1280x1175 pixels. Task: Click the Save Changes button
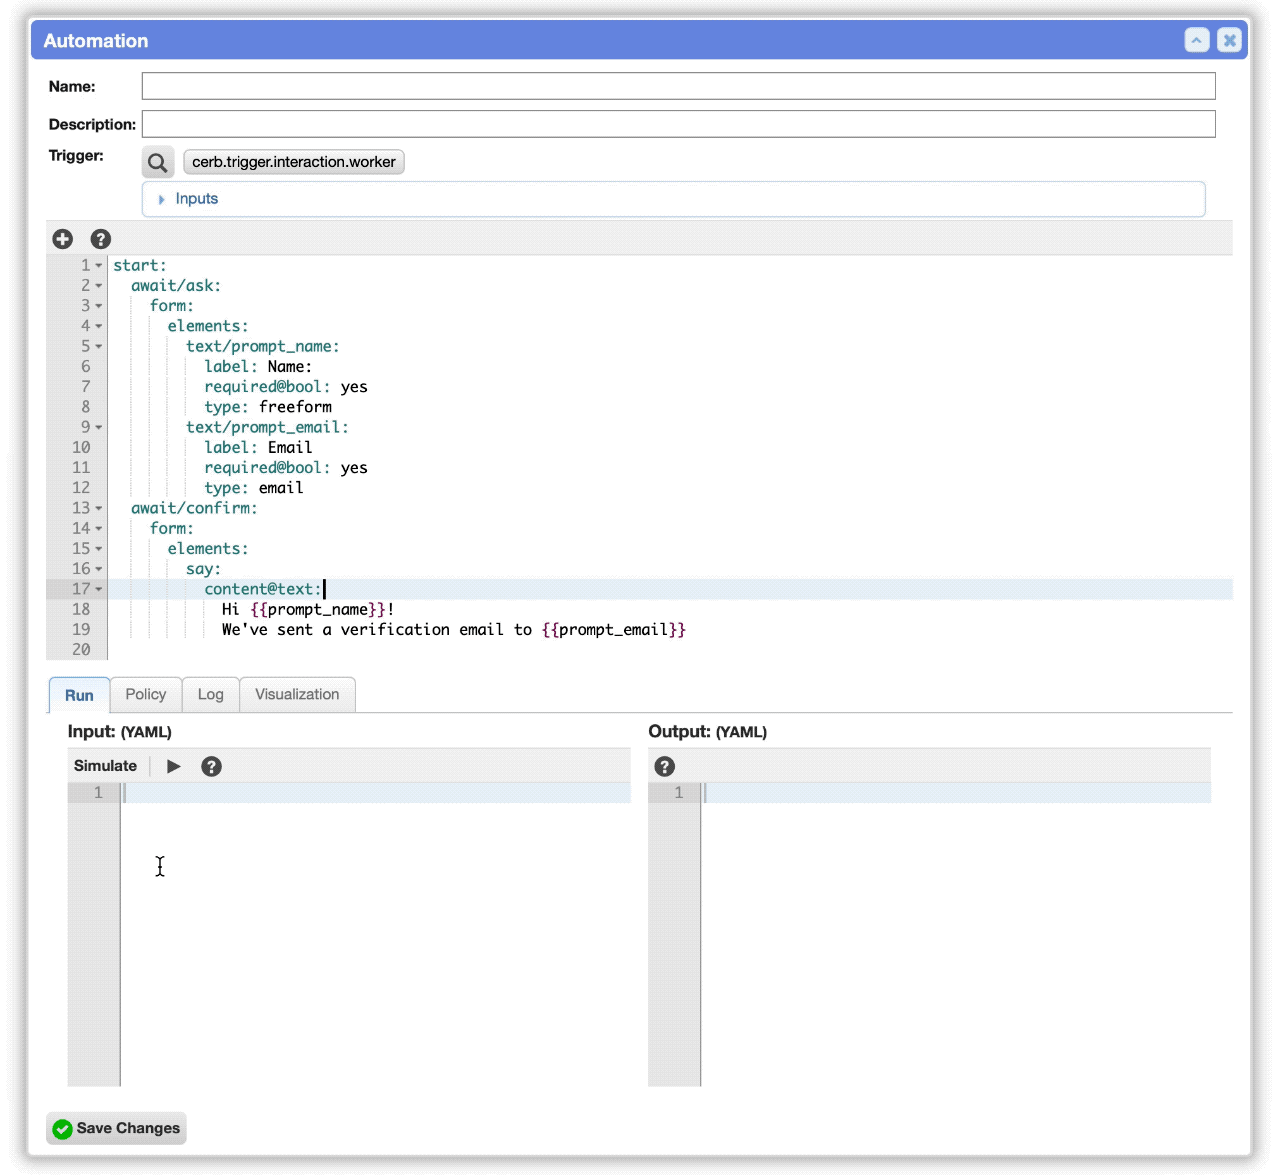116,1128
